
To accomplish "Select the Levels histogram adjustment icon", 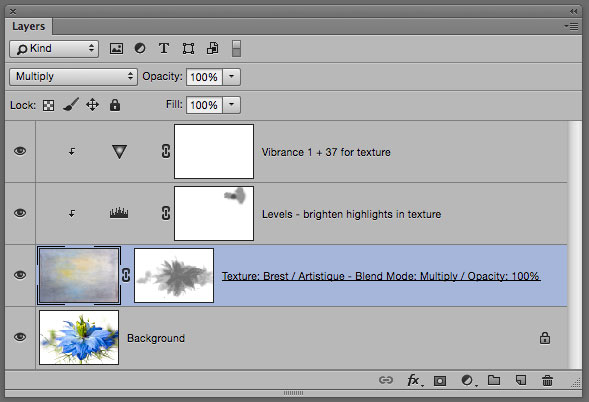I will pos(119,213).
